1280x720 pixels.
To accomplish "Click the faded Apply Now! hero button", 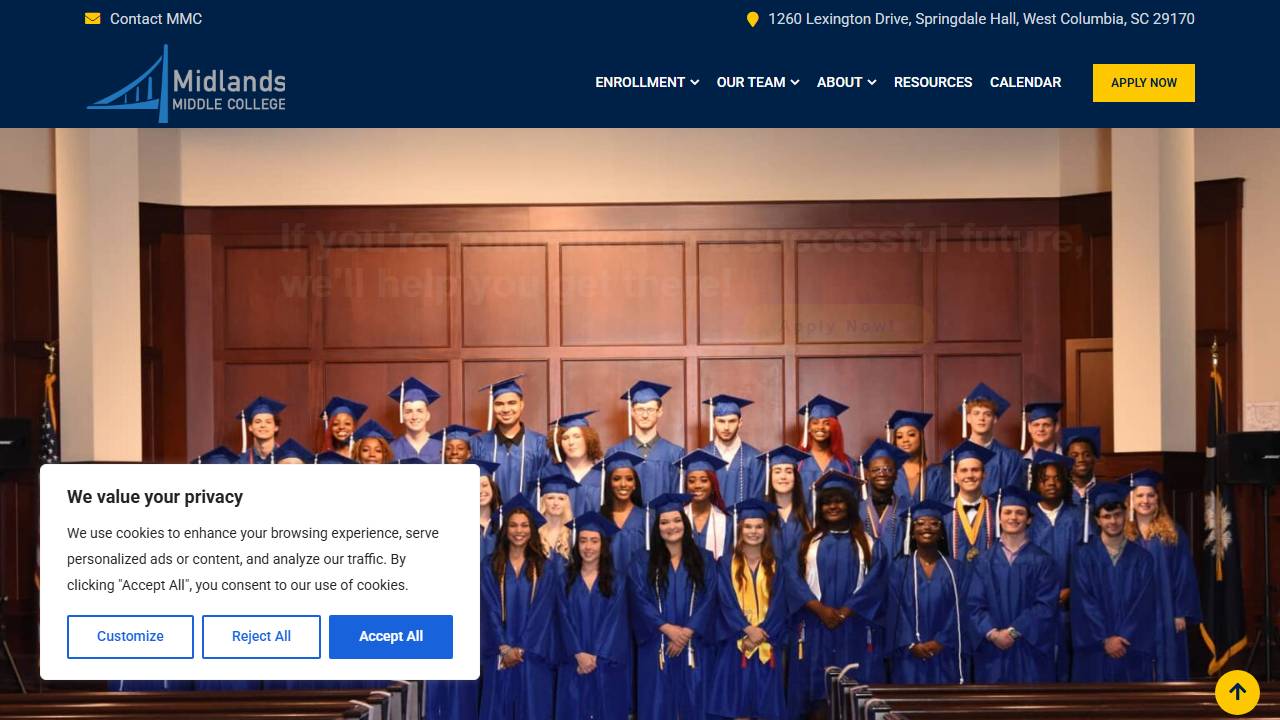I will [838, 326].
